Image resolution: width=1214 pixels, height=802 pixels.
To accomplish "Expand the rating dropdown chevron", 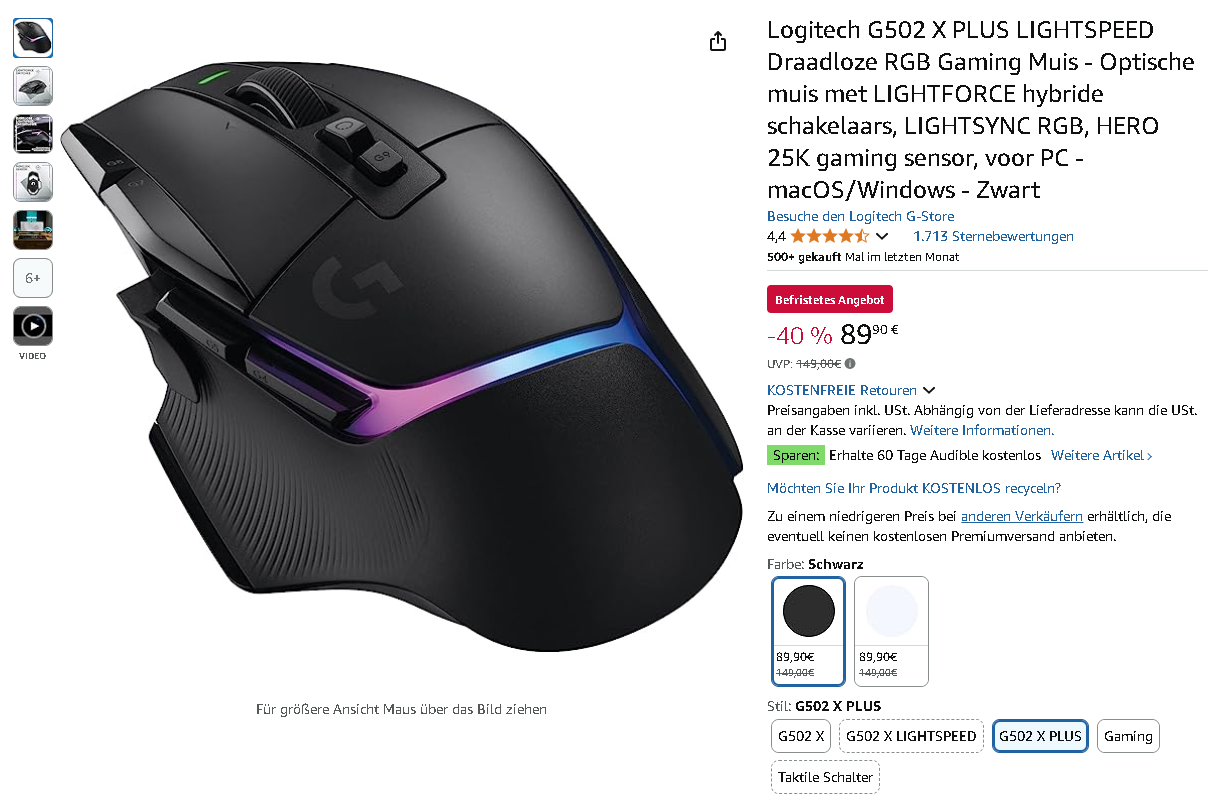I will pyautogui.click(x=882, y=237).
